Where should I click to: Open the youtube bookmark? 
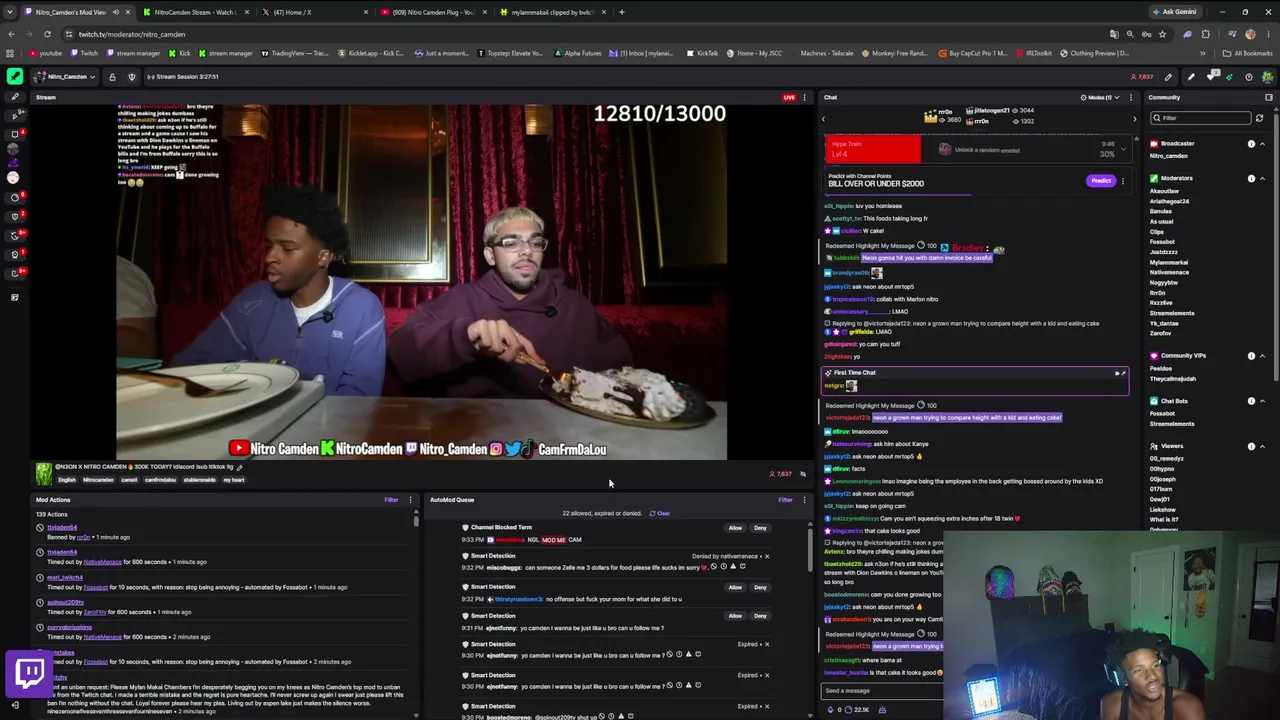[x=46, y=53]
